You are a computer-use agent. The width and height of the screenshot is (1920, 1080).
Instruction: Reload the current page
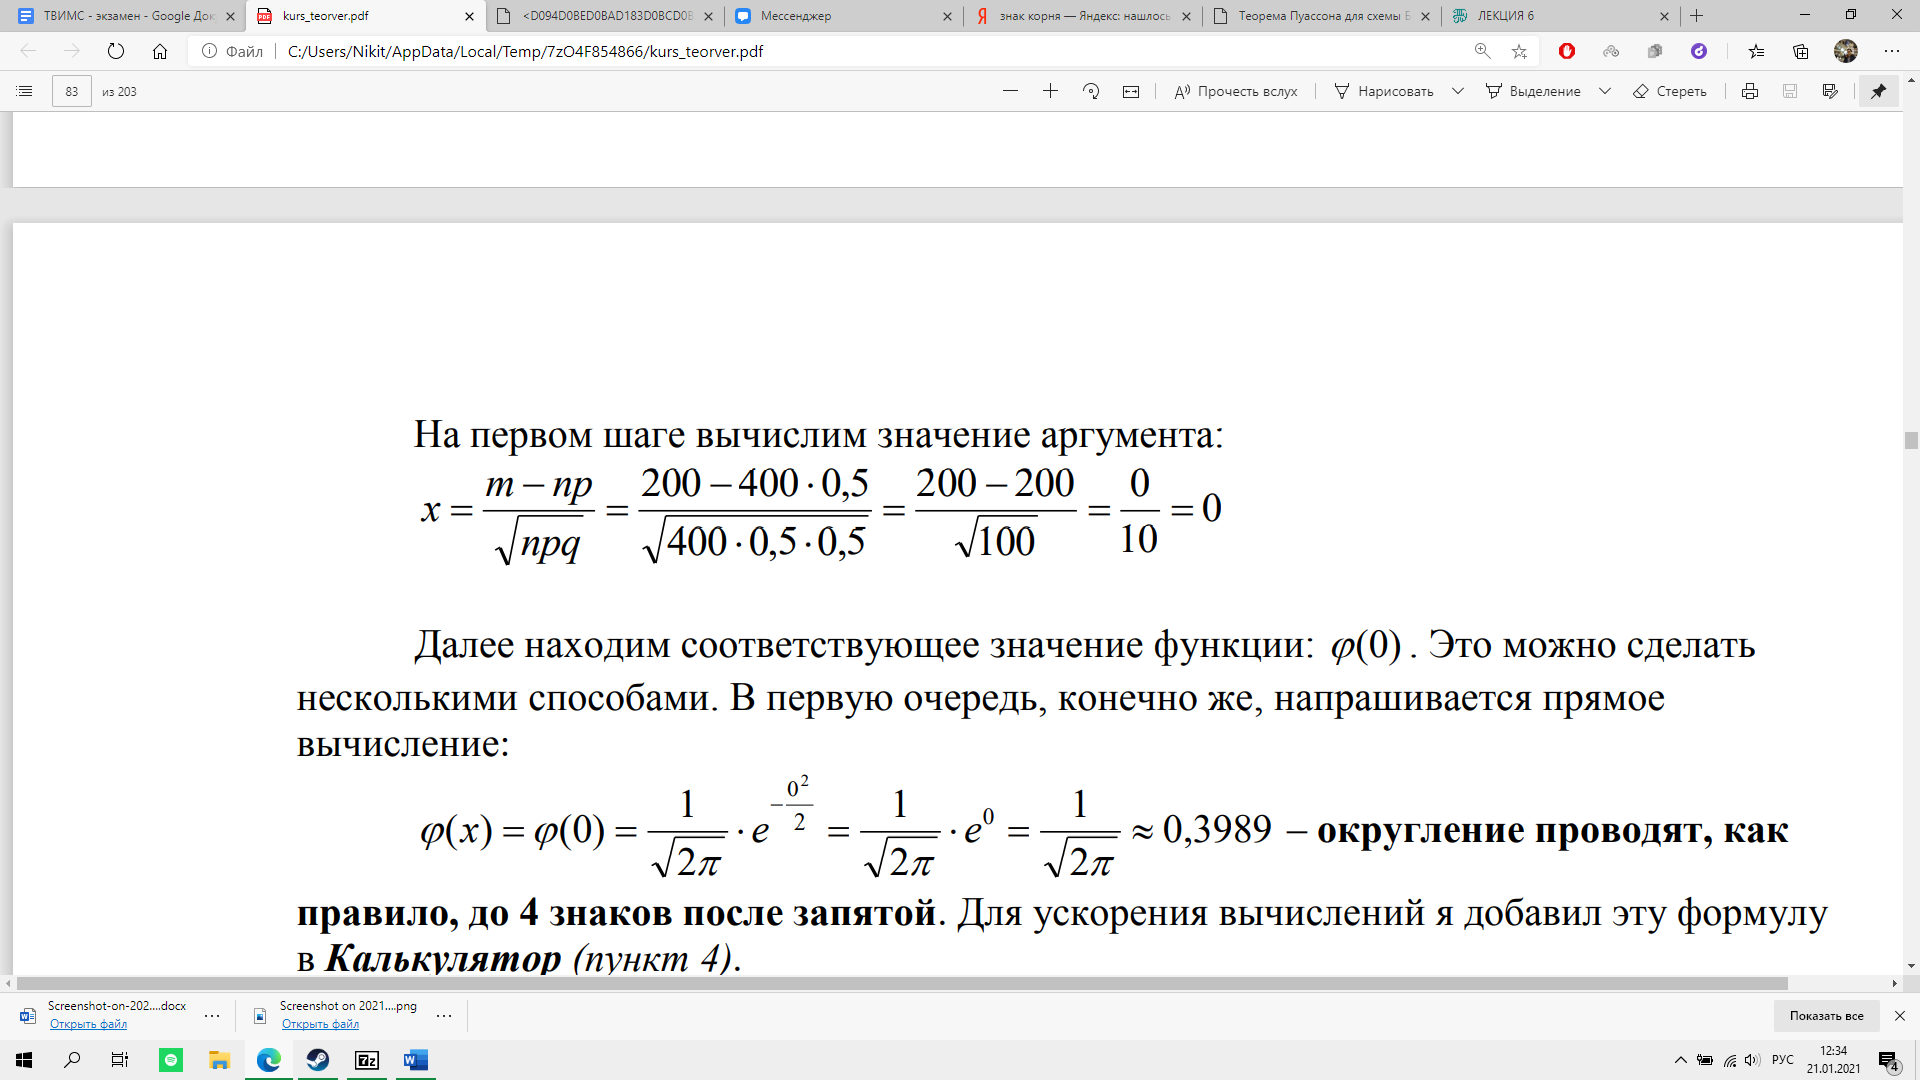click(x=116, y=51)
